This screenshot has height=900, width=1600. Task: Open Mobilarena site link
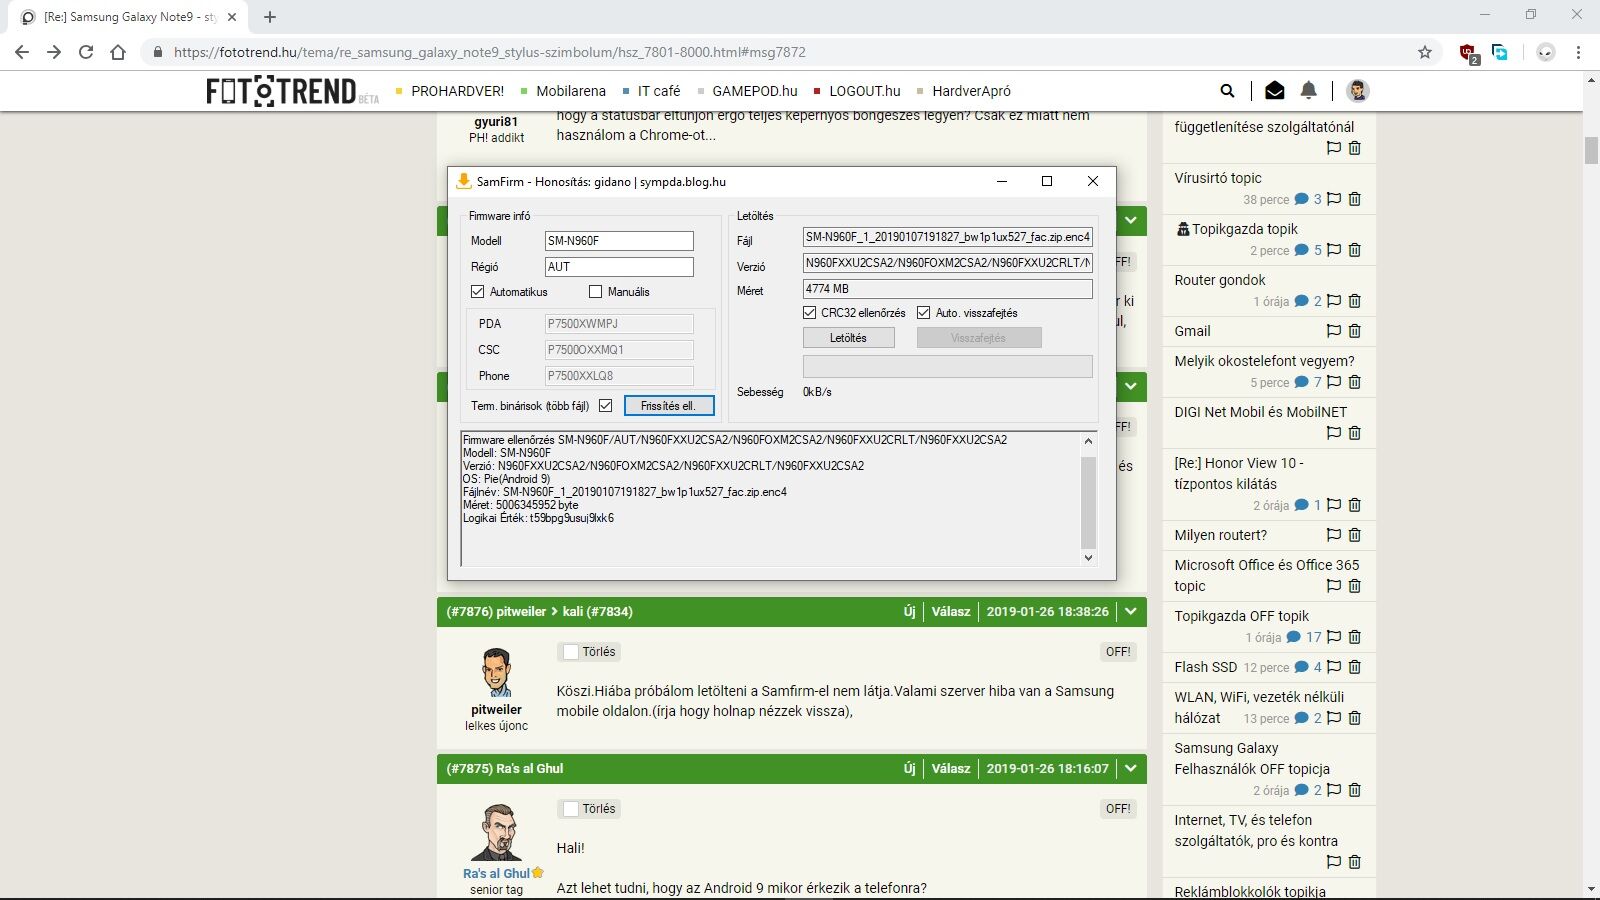(571, 91)
